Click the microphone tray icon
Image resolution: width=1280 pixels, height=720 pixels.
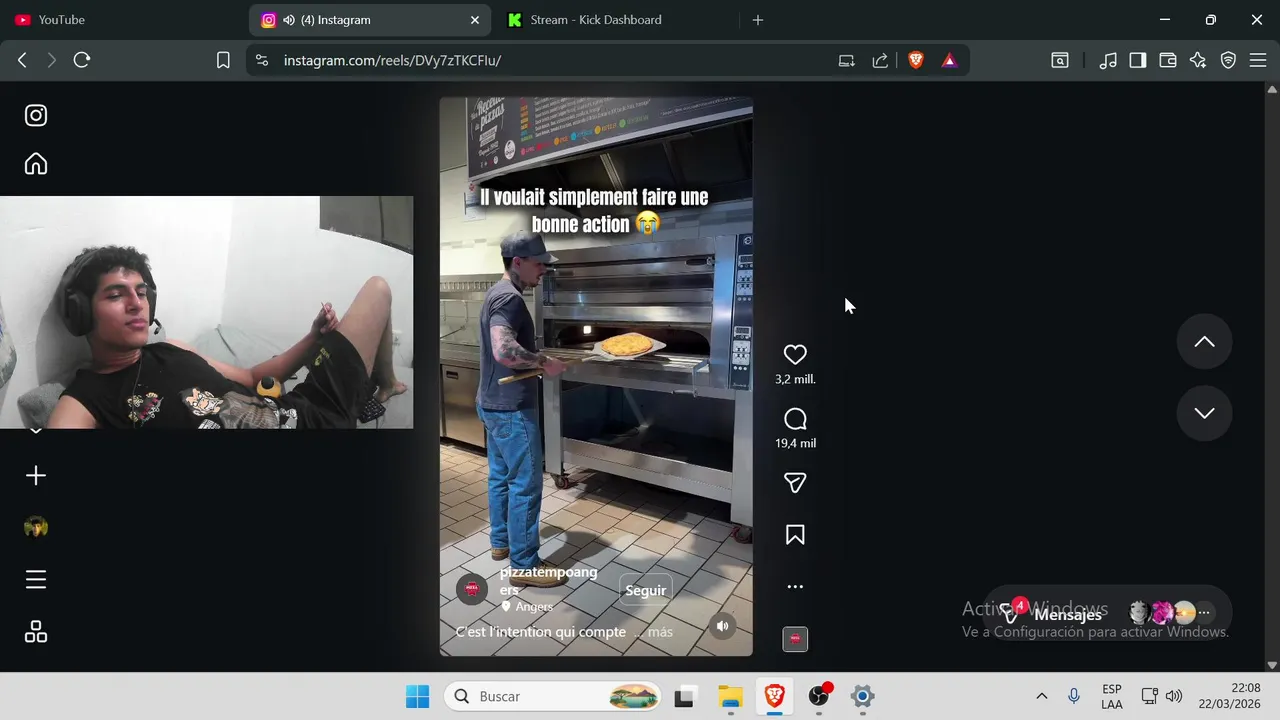(x=1074, y=696)
